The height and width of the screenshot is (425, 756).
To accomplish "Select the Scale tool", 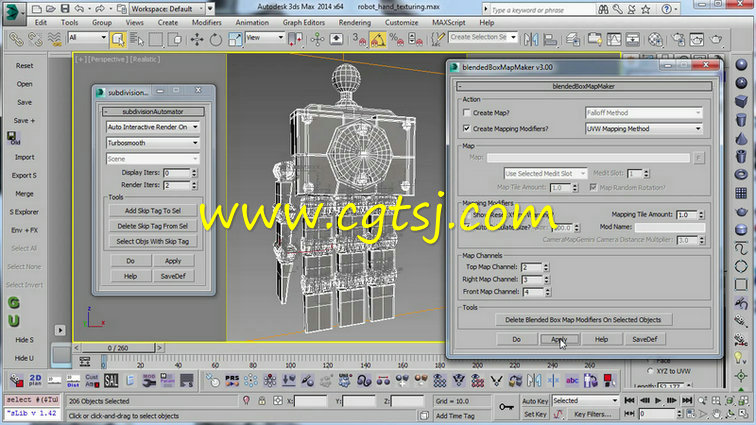I will tap(234, 39).
